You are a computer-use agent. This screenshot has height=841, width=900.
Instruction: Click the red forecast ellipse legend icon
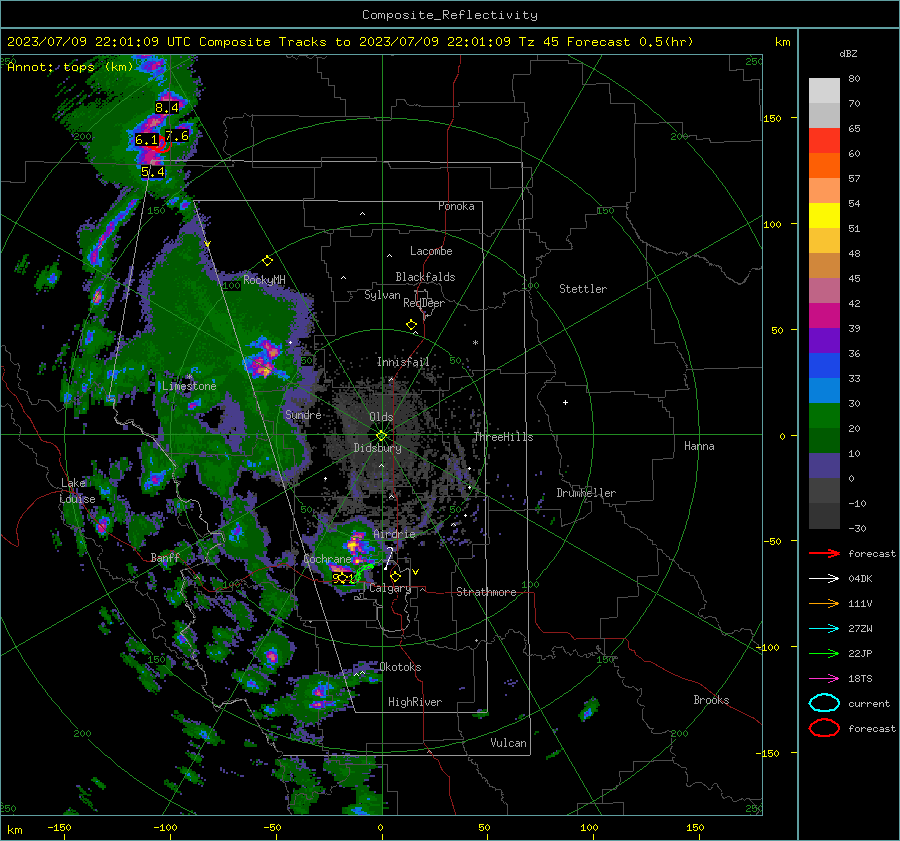pos(824,728)
